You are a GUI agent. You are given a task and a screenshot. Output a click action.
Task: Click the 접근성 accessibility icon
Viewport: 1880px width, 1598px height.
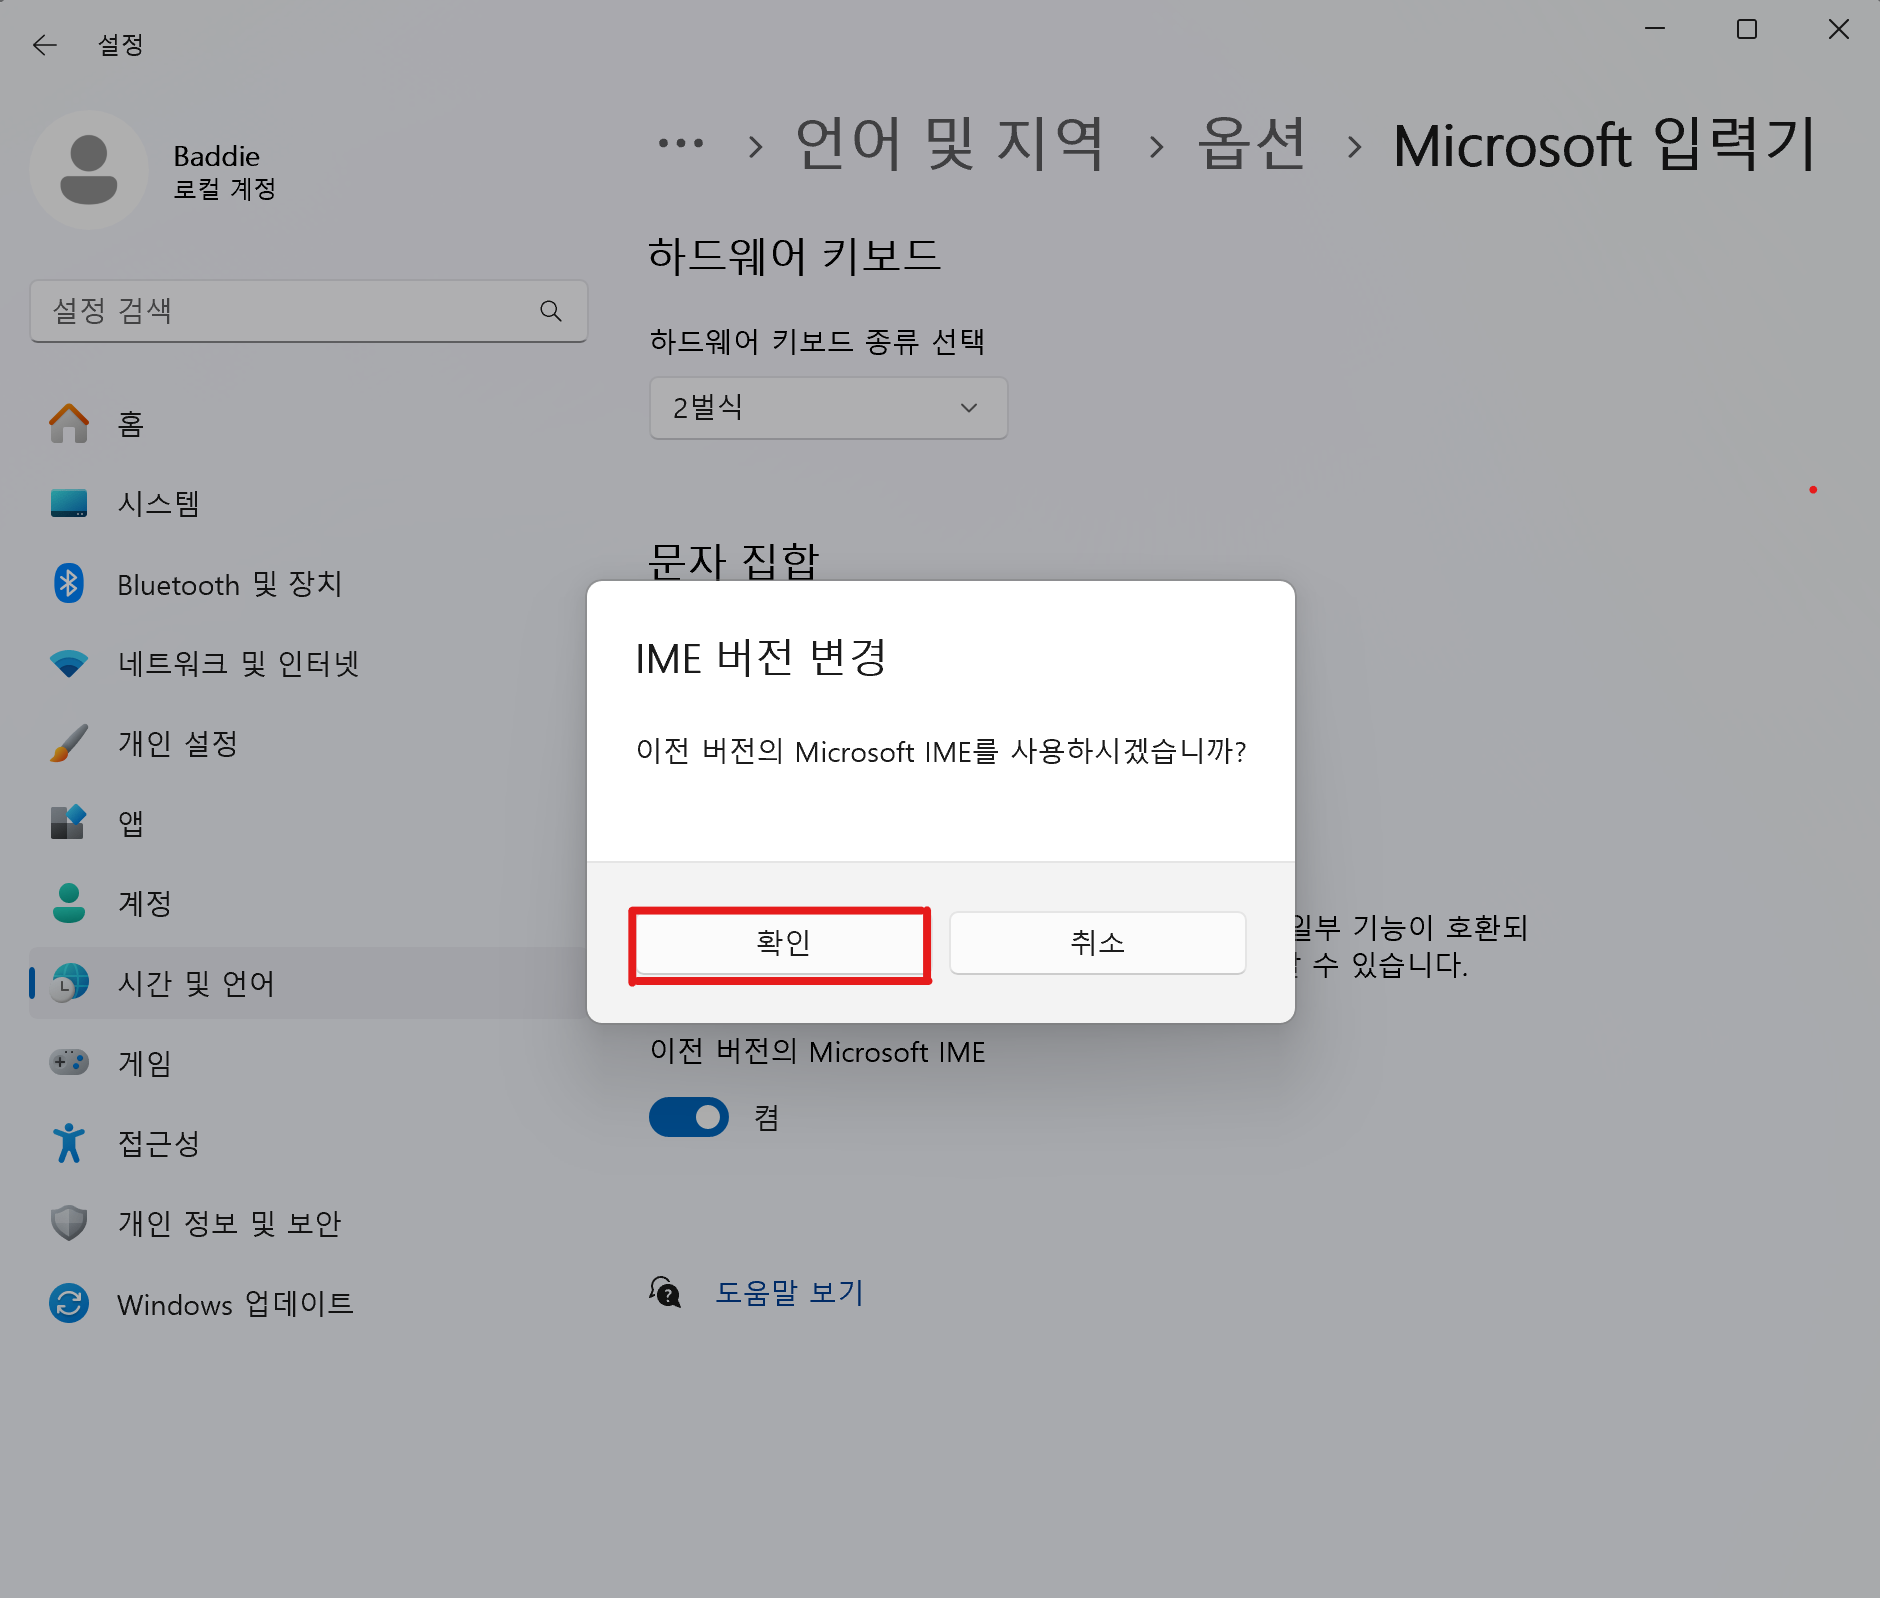point(69,1143)
